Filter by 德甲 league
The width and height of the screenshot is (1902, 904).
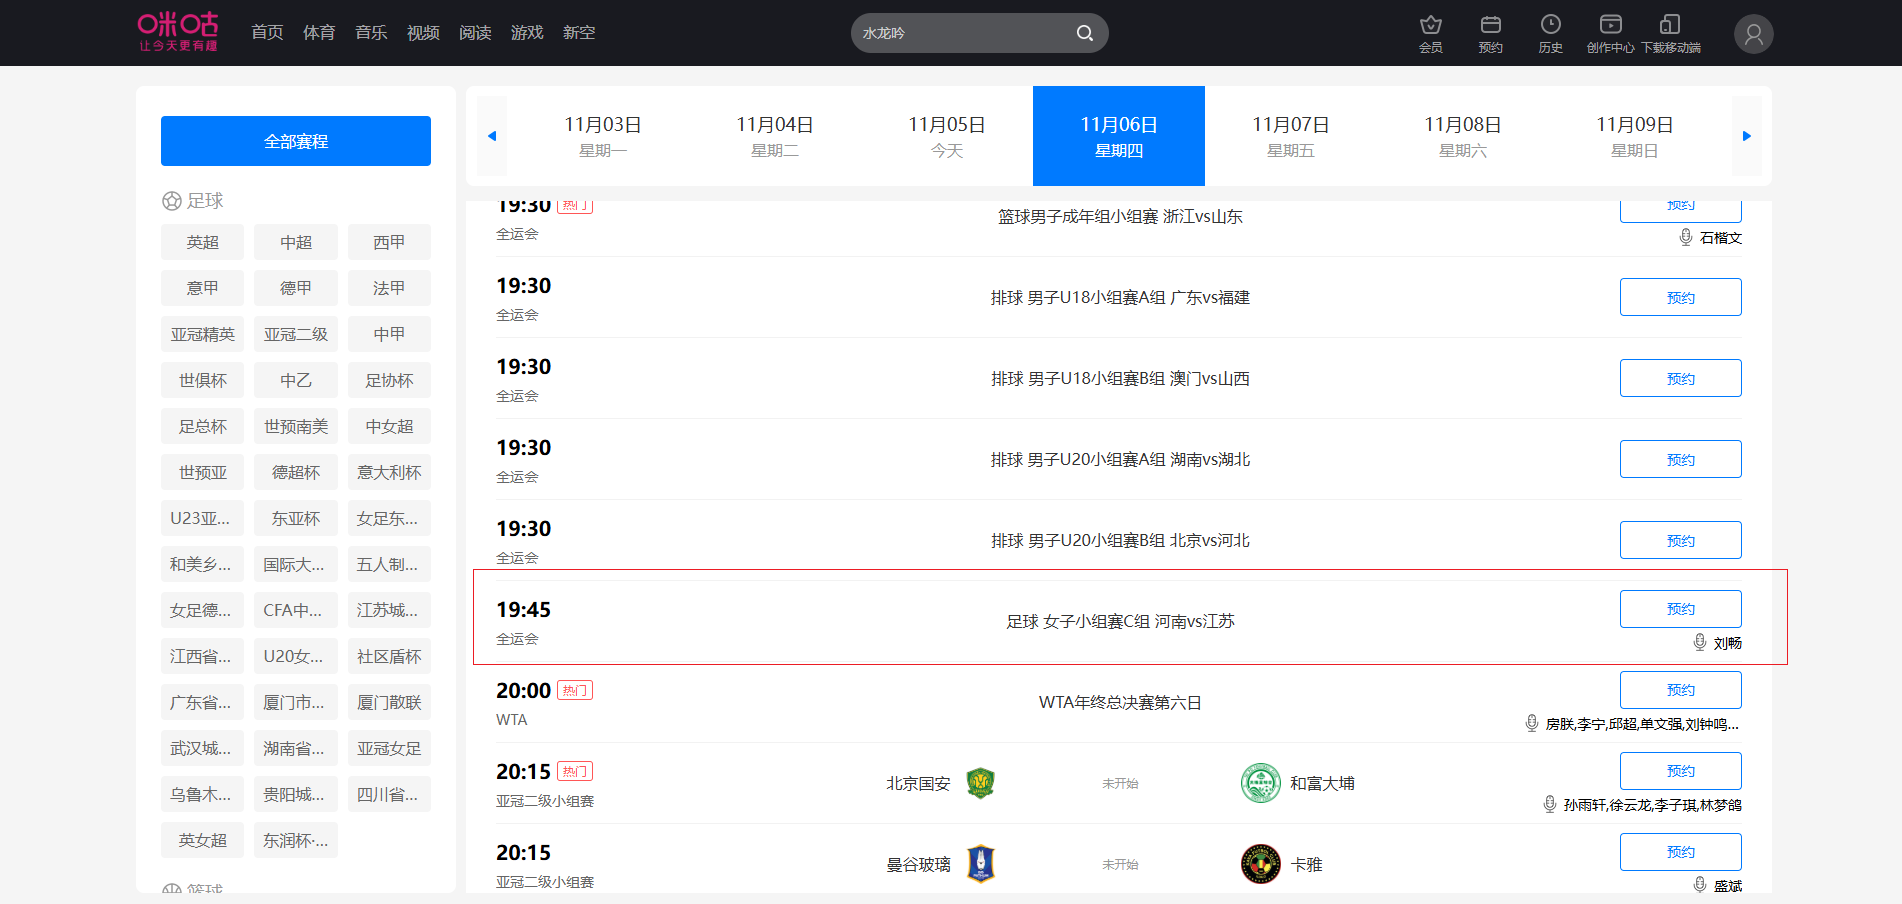click(296, 288)
